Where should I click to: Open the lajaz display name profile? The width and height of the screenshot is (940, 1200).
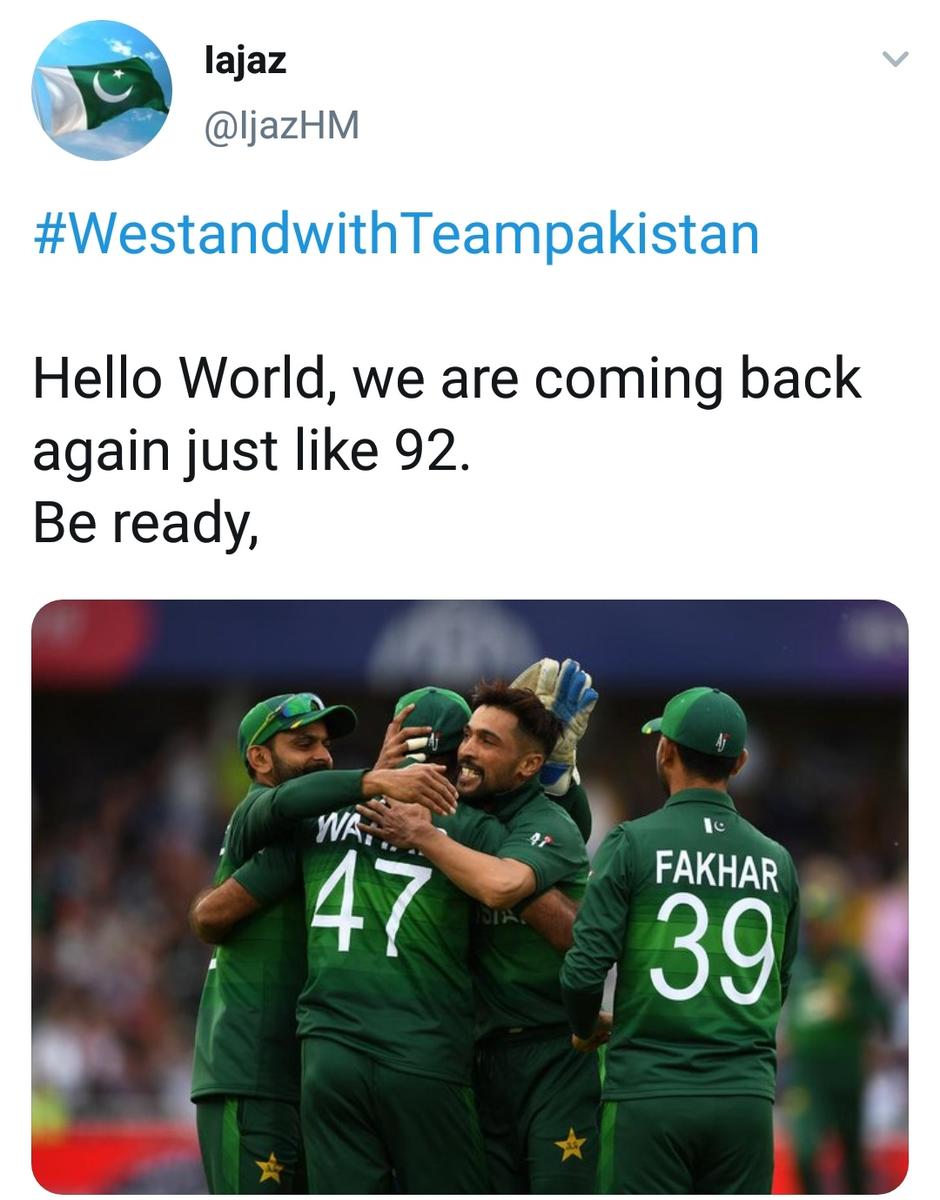245,60
